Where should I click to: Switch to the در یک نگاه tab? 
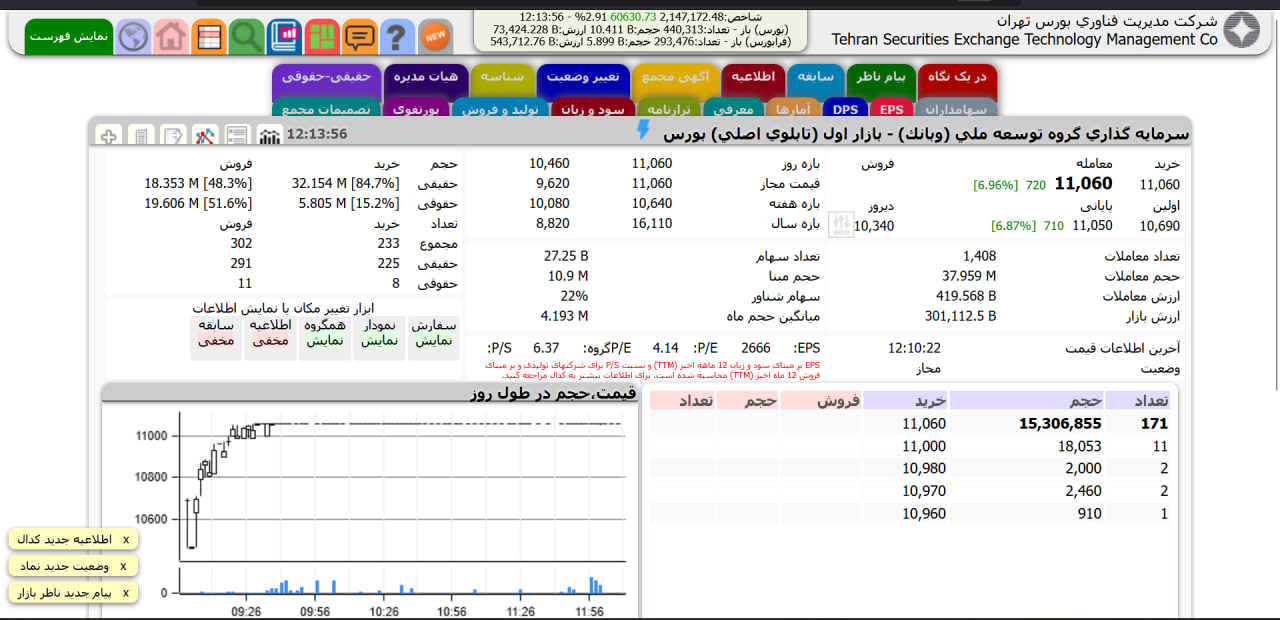pos(957,77)
